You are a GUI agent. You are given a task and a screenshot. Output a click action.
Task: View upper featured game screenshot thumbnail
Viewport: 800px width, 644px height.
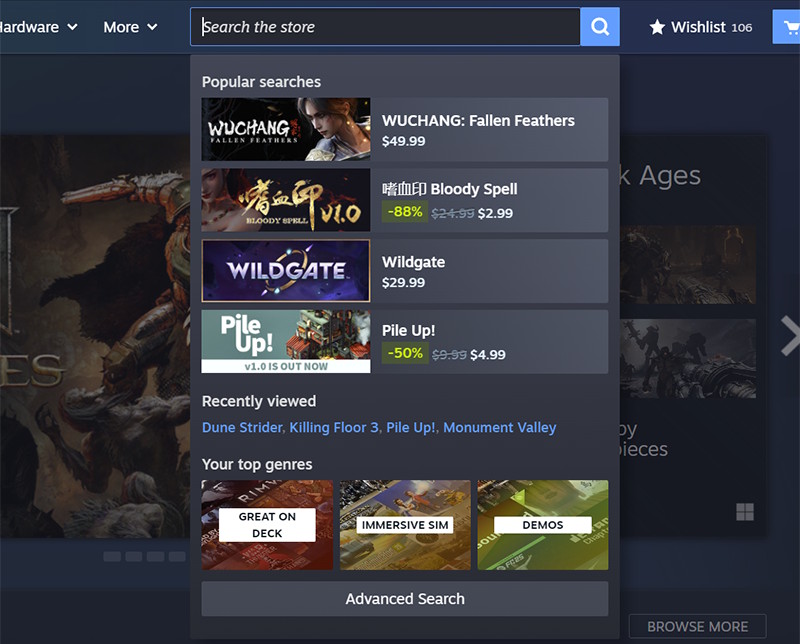point(688,265)
